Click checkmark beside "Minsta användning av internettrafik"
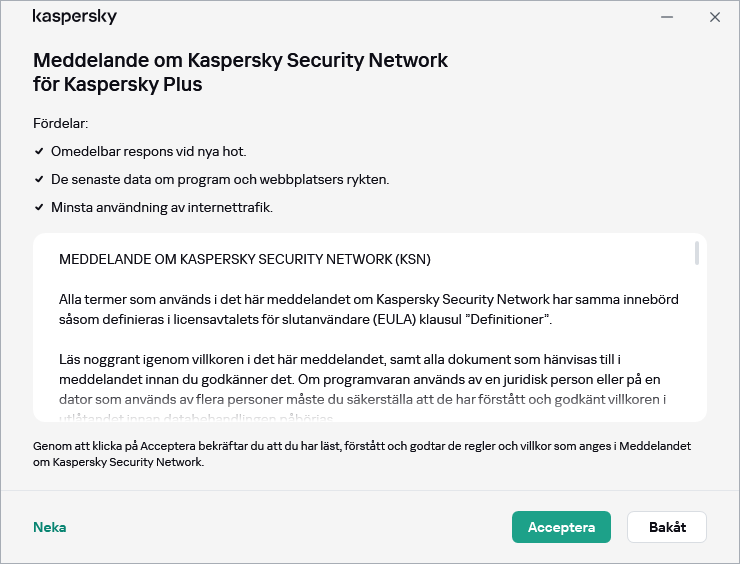 (x=39, y=208)
